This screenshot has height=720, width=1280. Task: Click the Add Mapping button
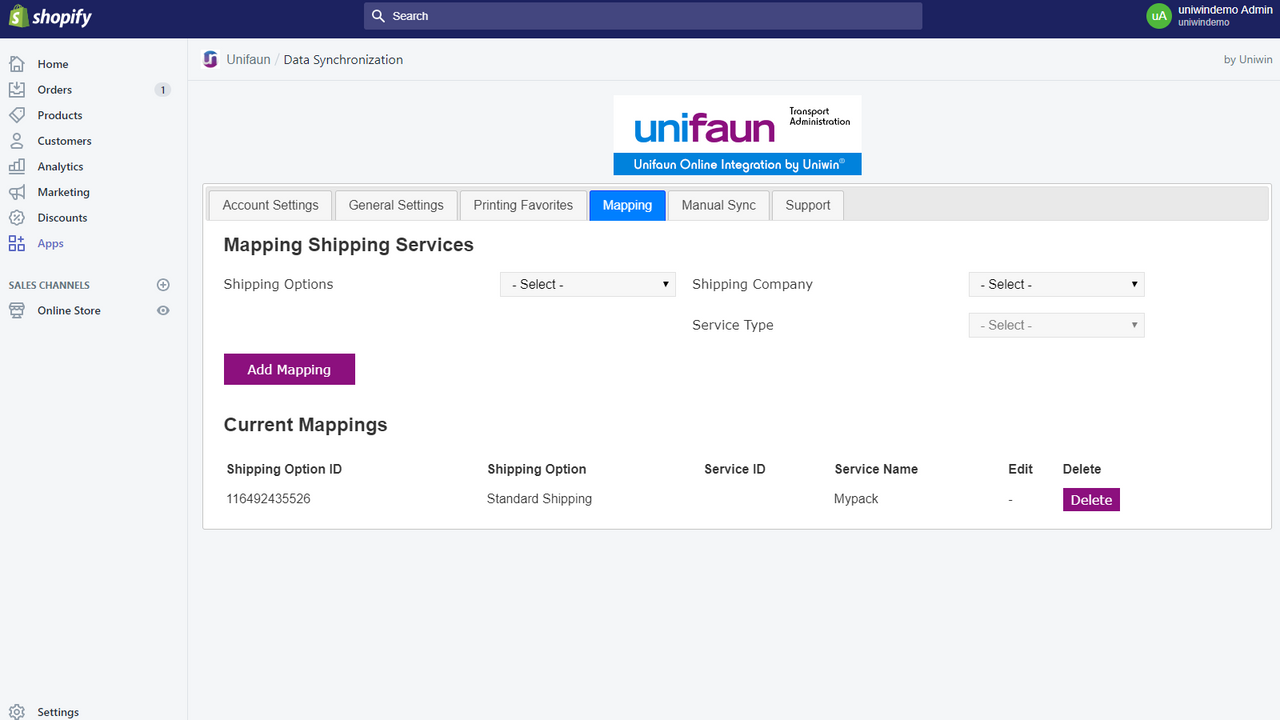click(x=289, y=369)
